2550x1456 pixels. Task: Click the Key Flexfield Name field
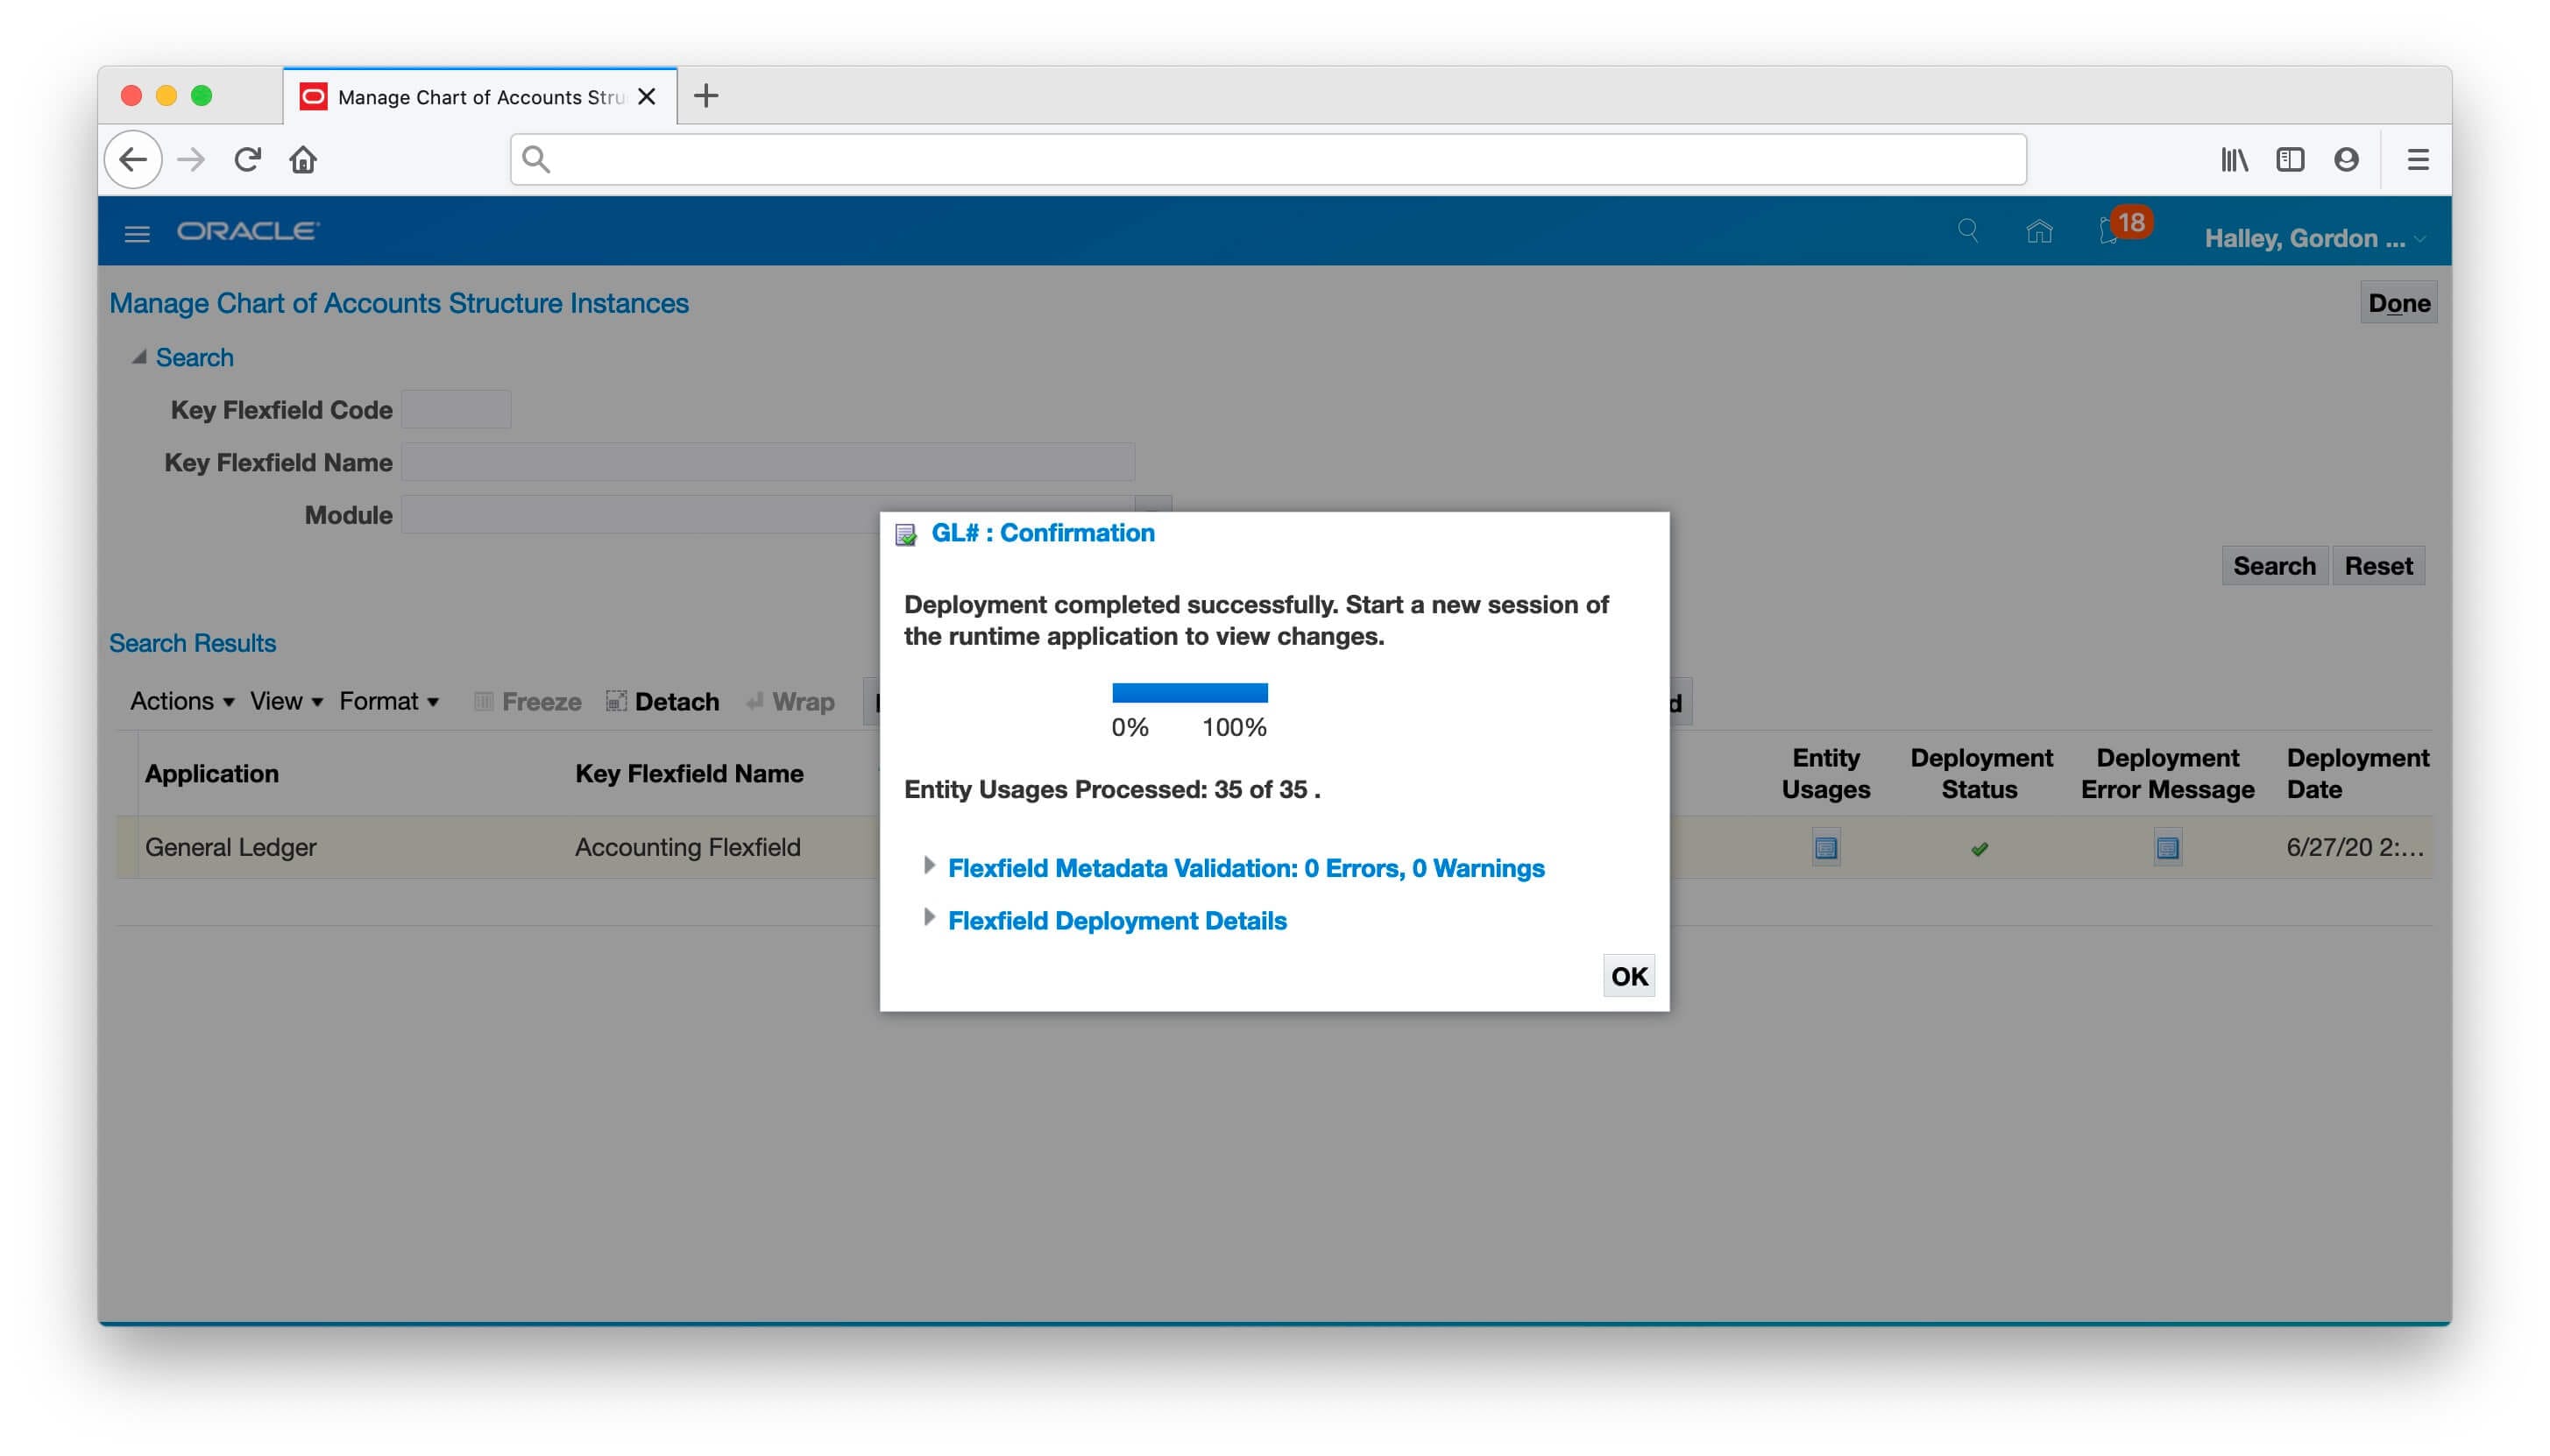(x=768, y=462)
